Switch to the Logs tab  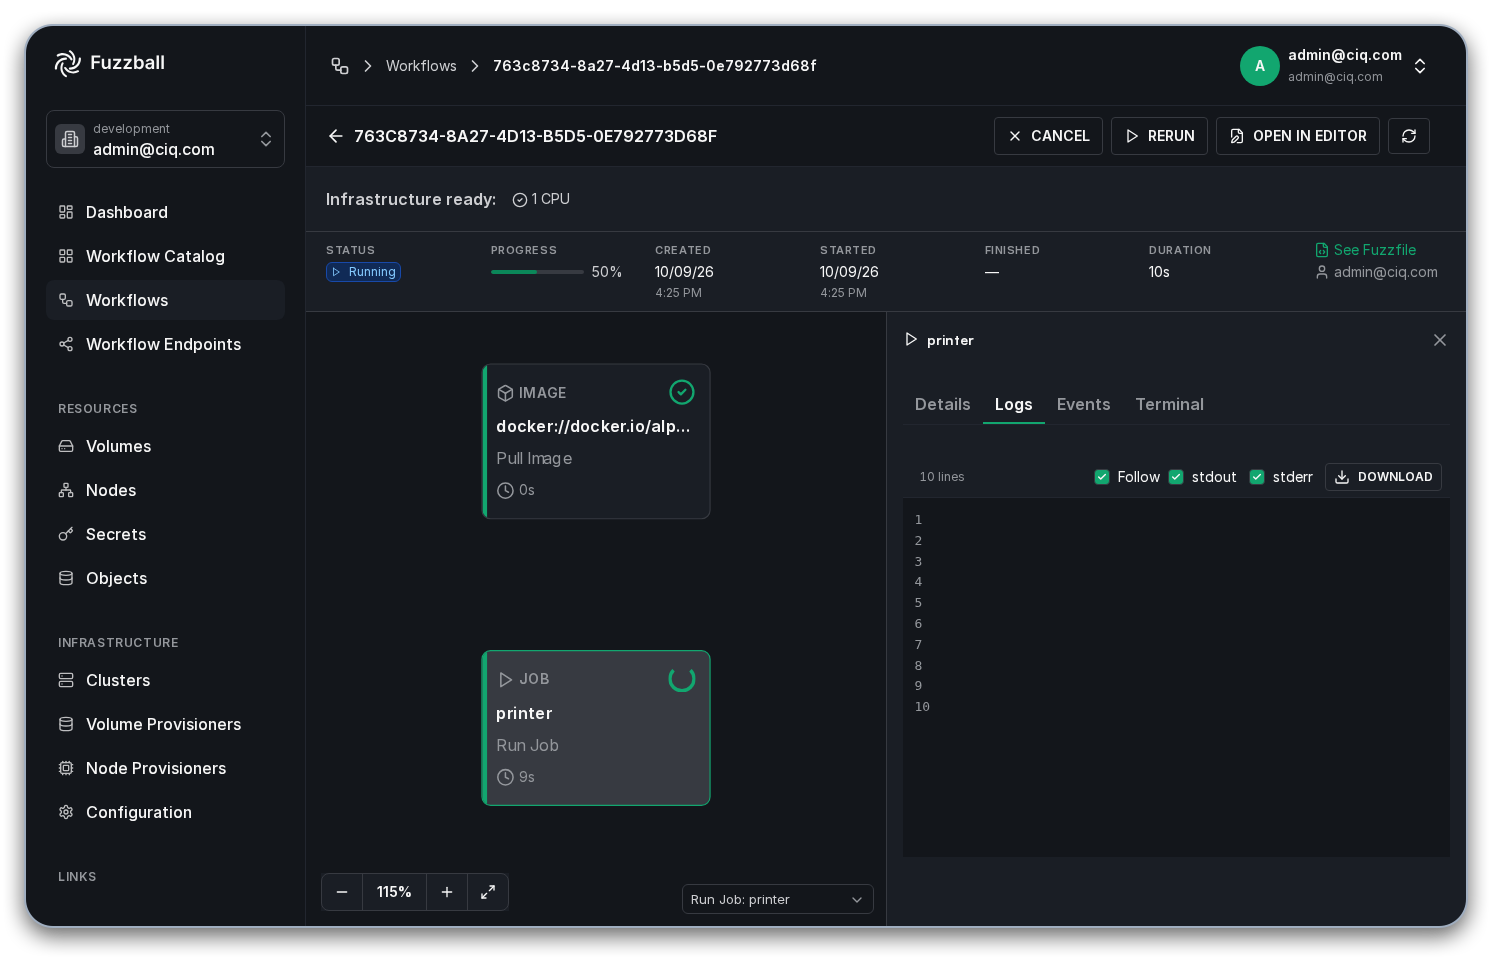[1014, 404]
